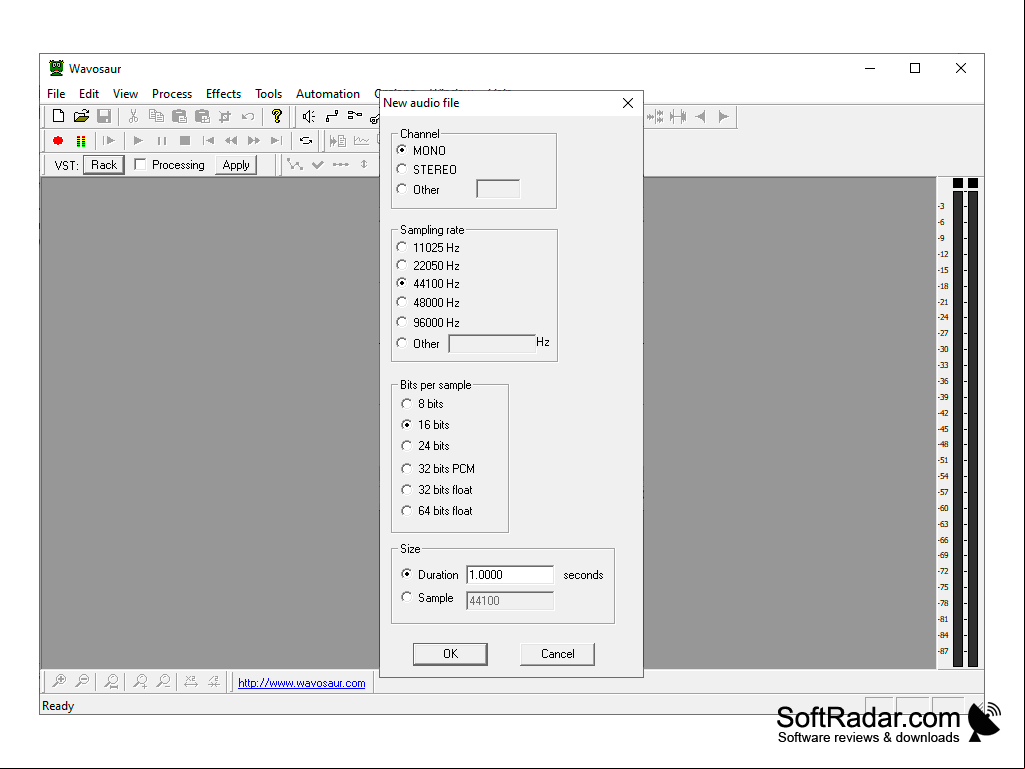Screen dimensions: 1025x769
Task: Create a new file with the blank page icon
Action: tap(58, 116)
